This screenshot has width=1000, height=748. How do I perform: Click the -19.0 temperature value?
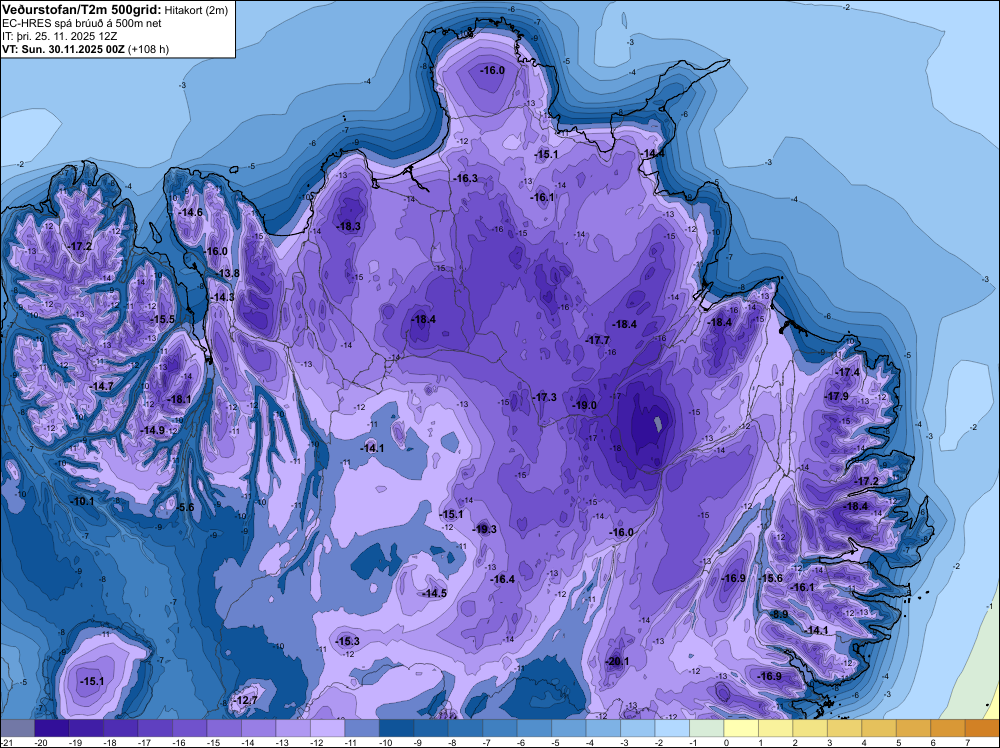584,406
